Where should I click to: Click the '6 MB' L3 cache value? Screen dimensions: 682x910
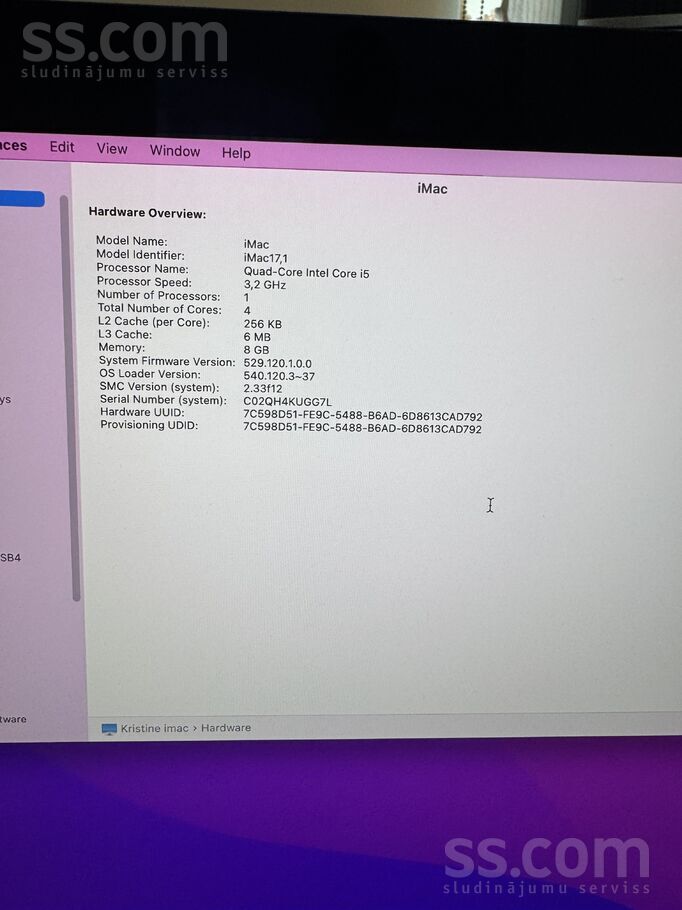click(257, 337)
